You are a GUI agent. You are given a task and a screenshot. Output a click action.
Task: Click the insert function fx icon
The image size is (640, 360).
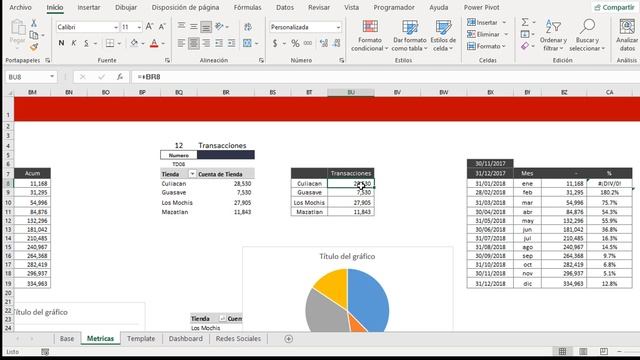120,77
